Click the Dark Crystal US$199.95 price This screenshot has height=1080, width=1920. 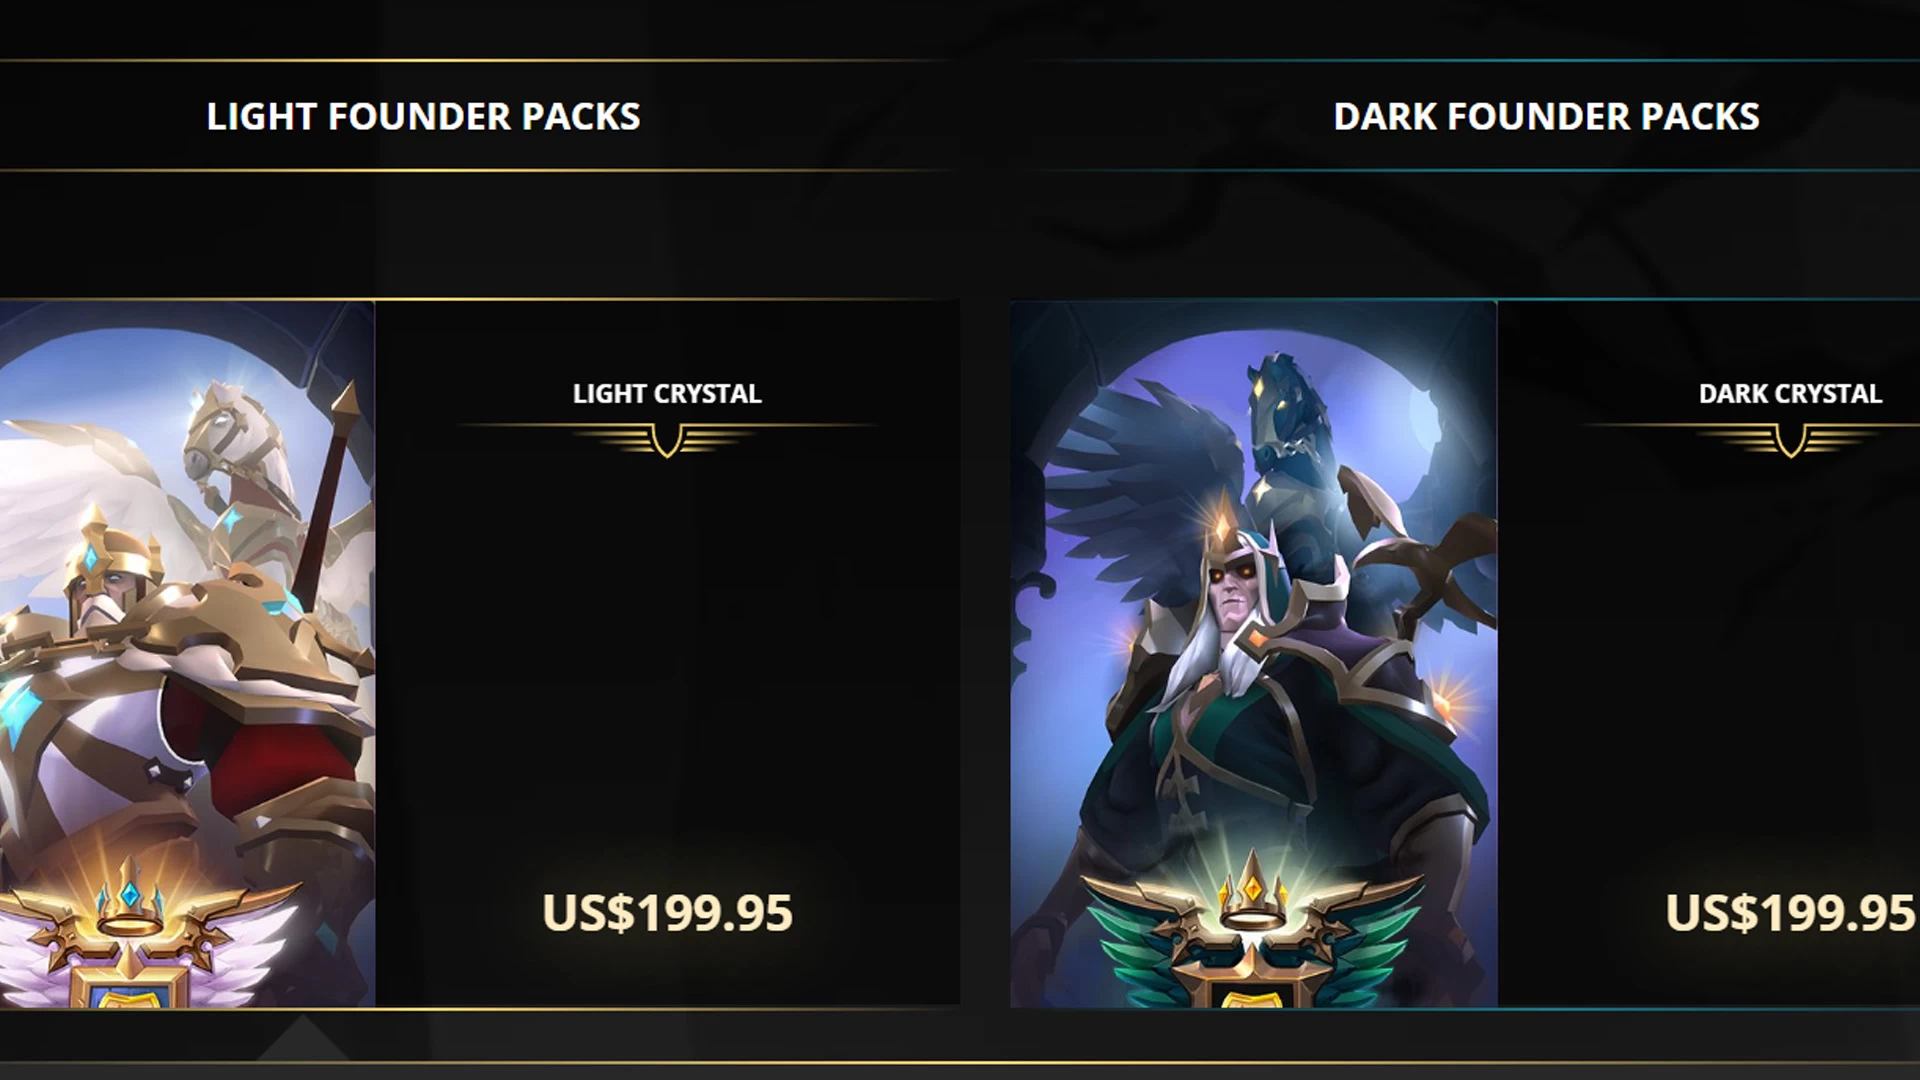1790,912
